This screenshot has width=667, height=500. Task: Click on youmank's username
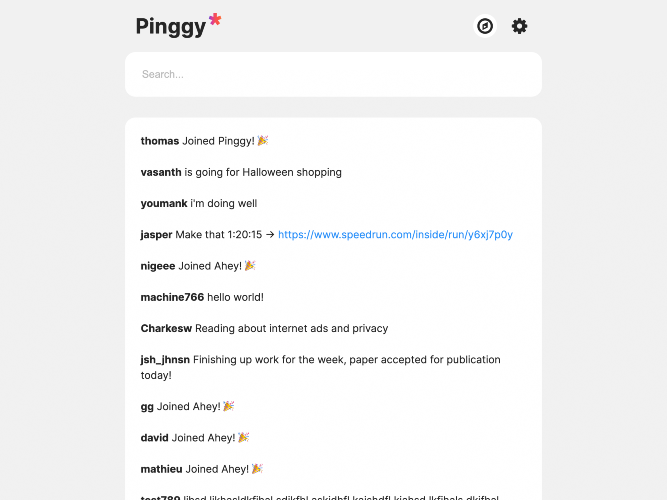tap(164, 203)
